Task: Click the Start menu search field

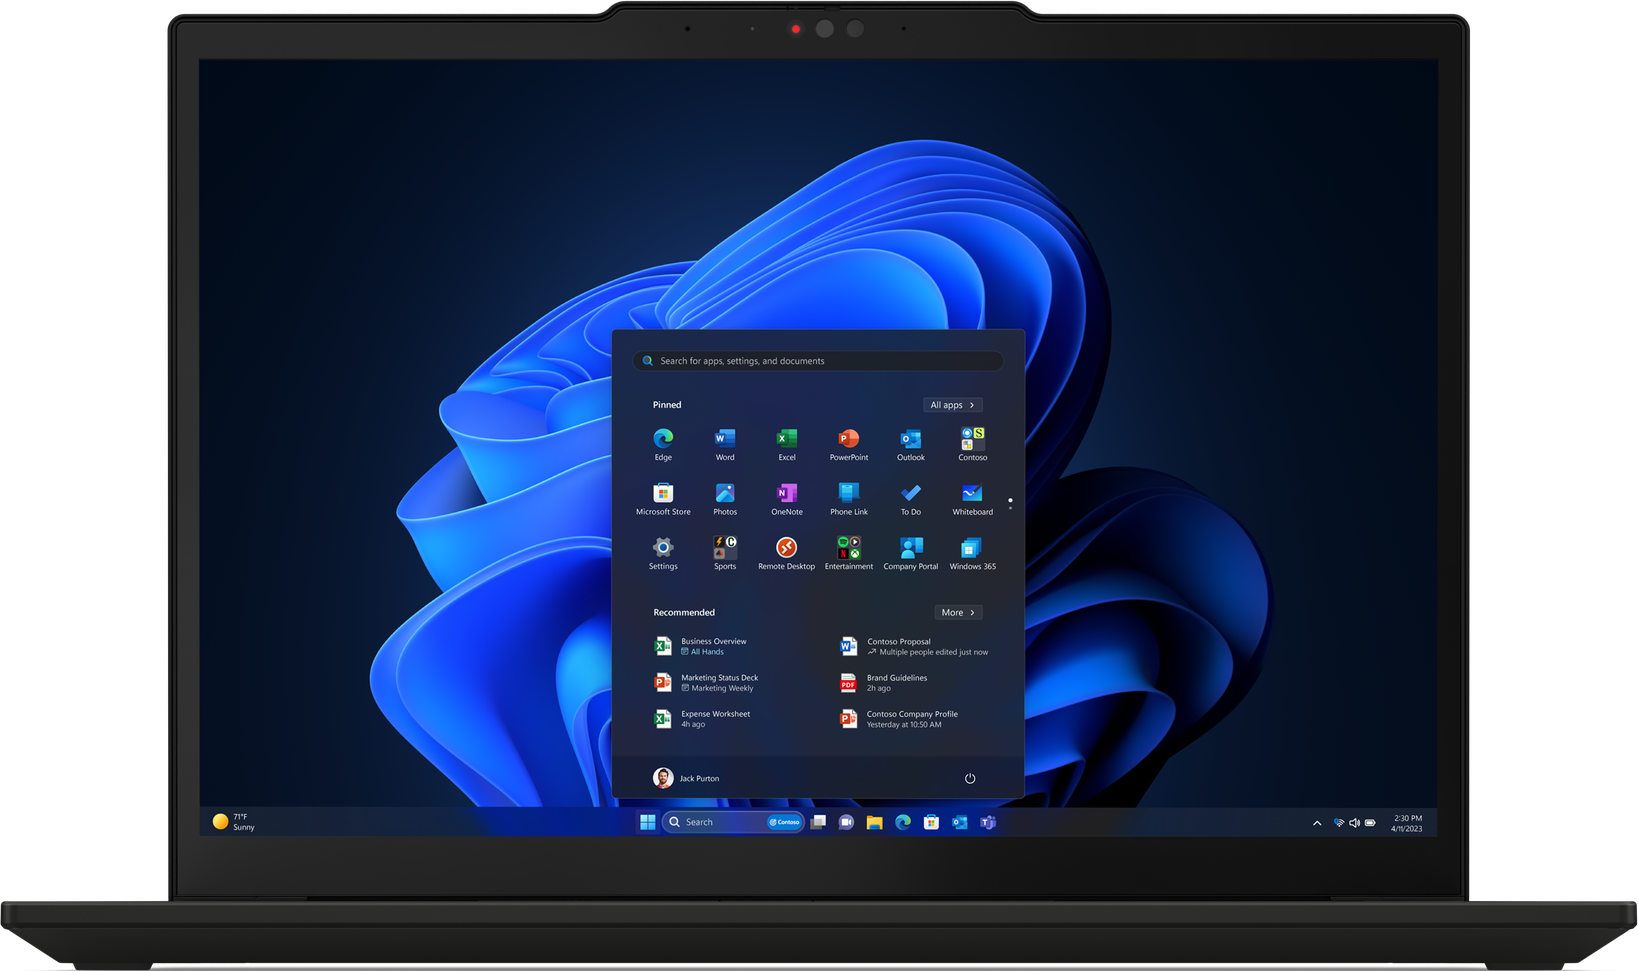Action: (x=818, y=361)
